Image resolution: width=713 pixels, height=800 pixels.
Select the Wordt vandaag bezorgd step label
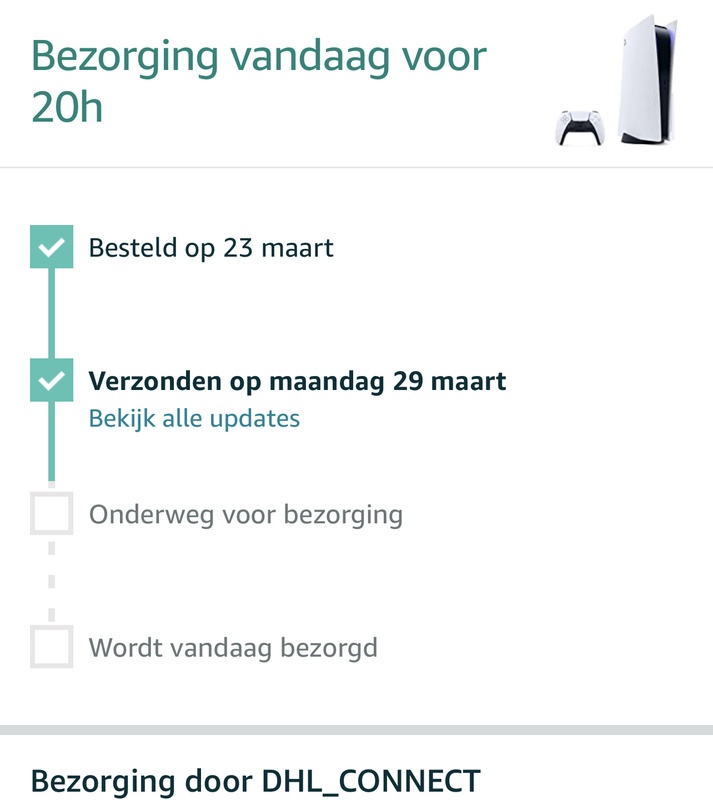point(233,647)
